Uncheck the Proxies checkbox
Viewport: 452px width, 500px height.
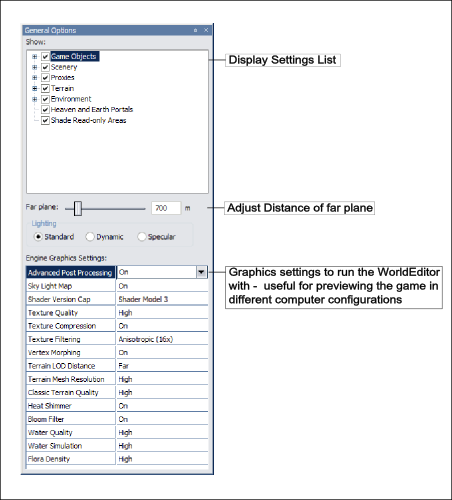click(45, 78)
